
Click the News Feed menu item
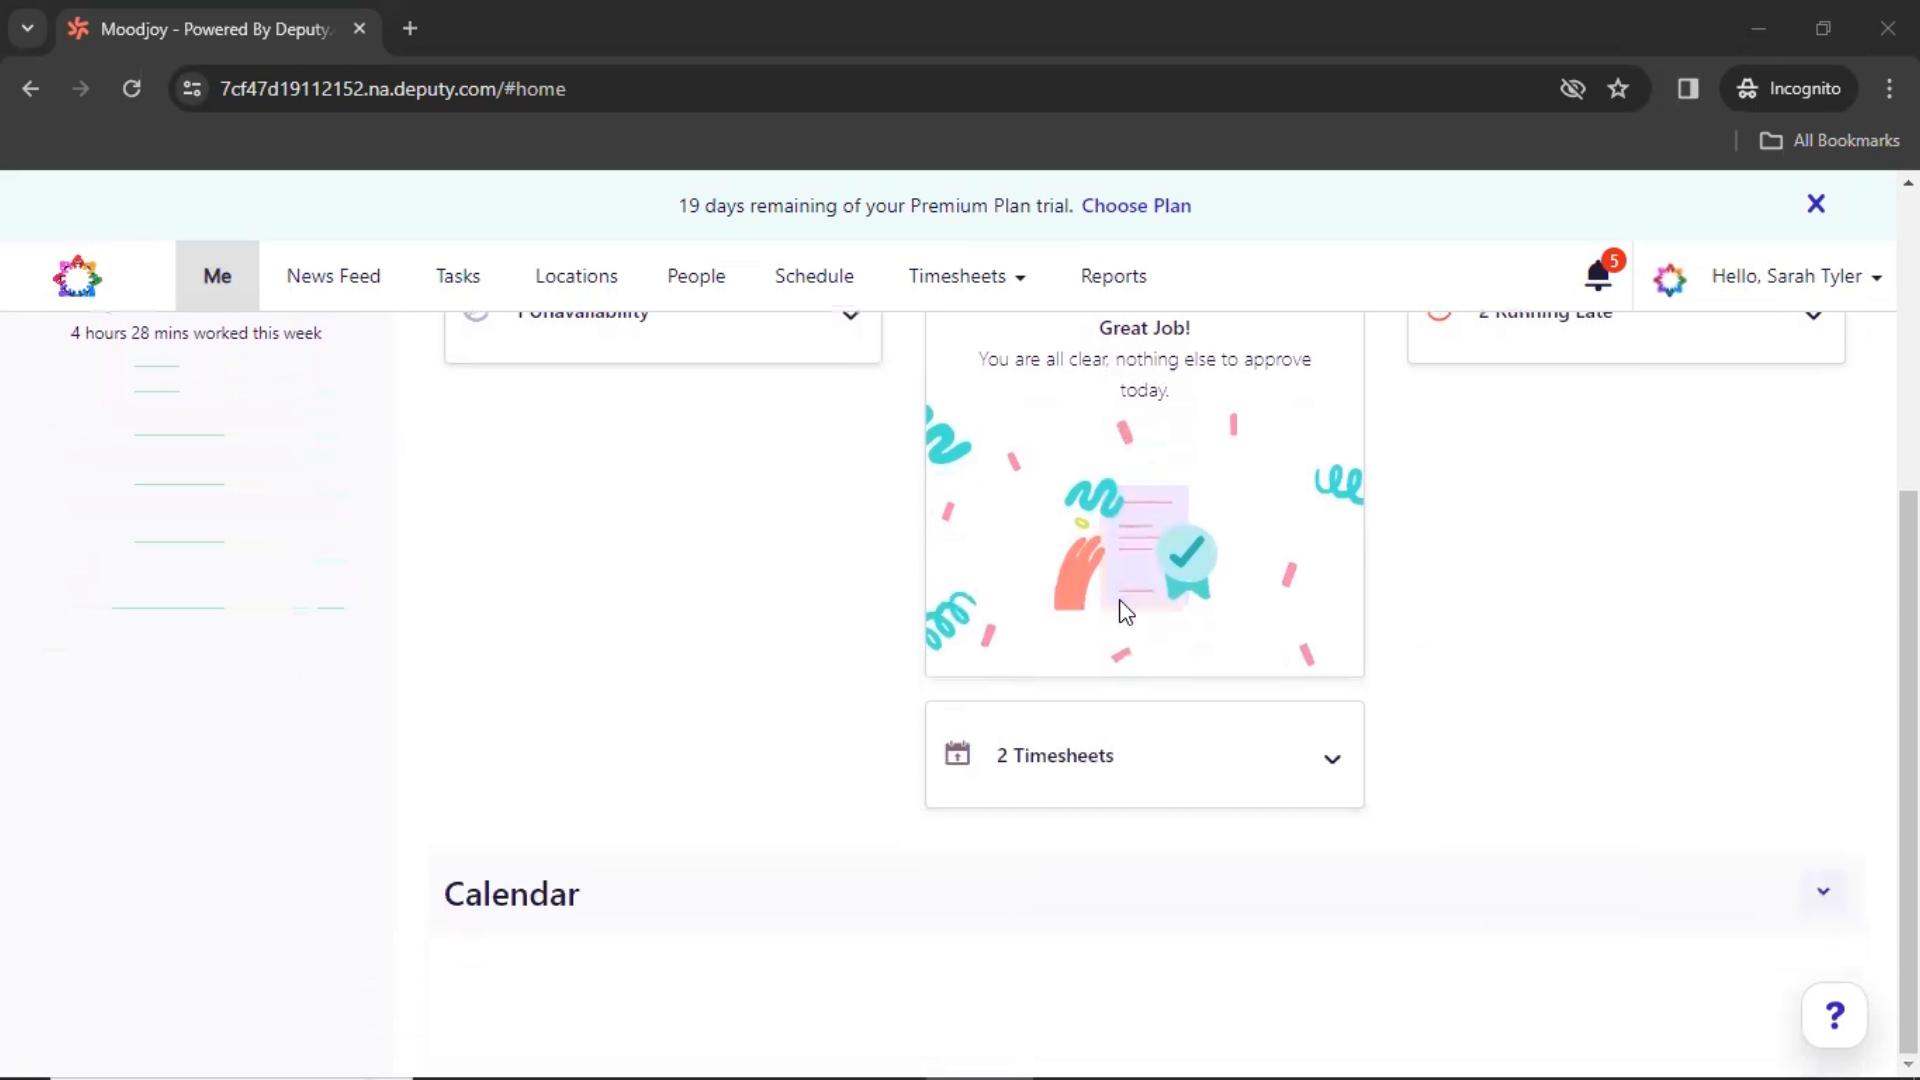coord(332,276)
